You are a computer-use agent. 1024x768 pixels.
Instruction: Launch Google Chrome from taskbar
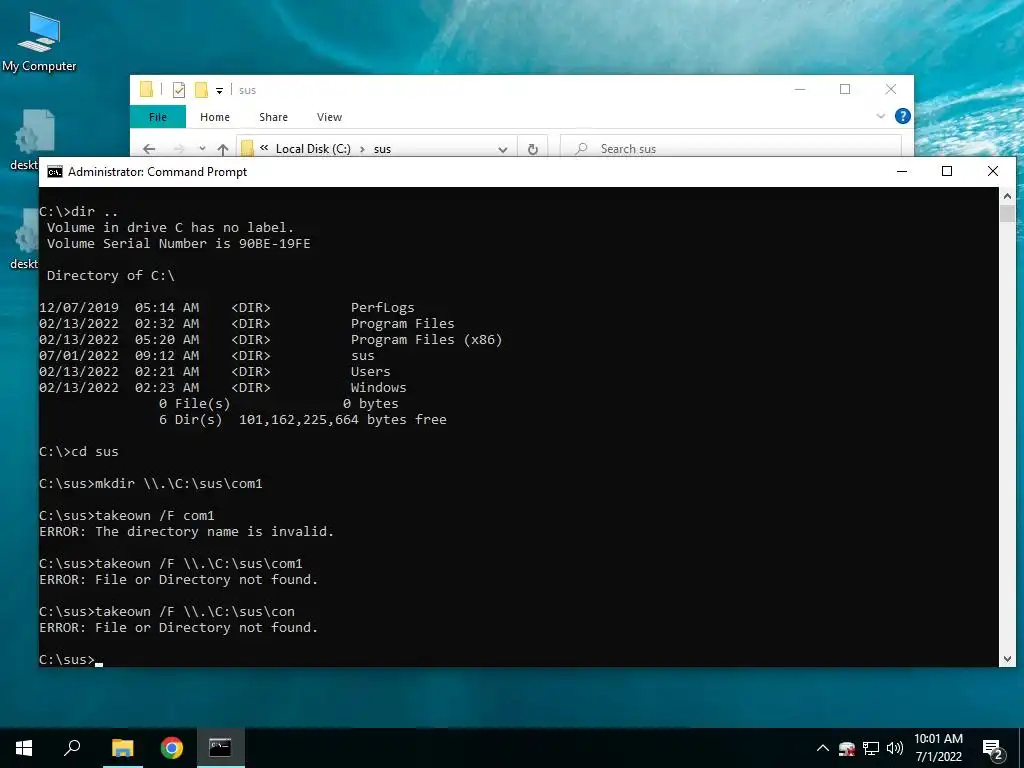click(x=172, y=748)
